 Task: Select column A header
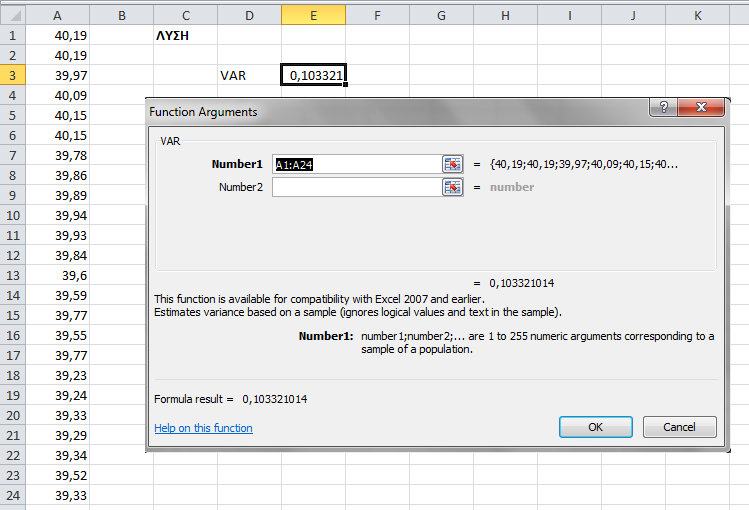tap(57, 15)
